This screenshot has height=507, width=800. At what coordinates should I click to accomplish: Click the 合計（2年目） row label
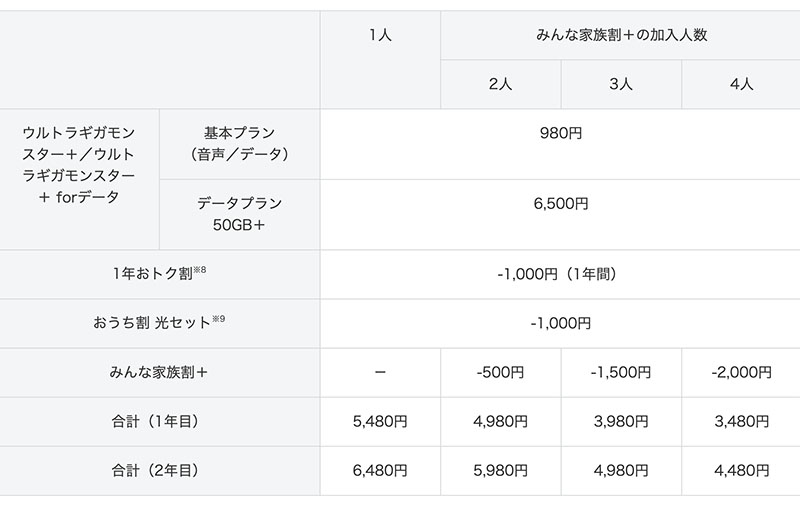coord(156,470)
